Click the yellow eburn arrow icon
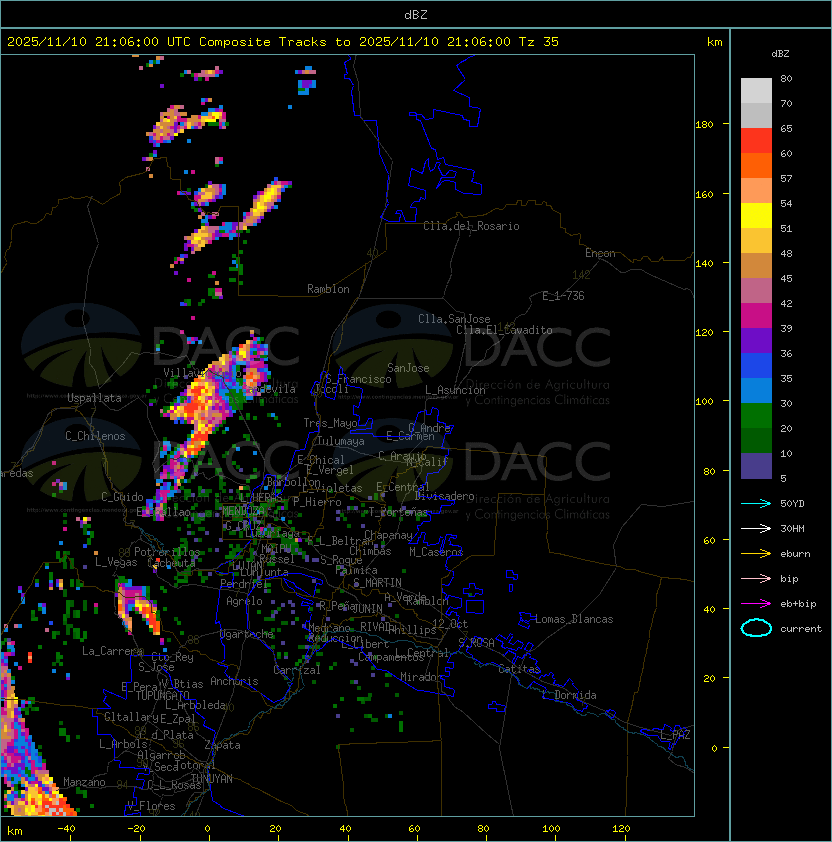832x842 pixels. click(x=756, y=554)
